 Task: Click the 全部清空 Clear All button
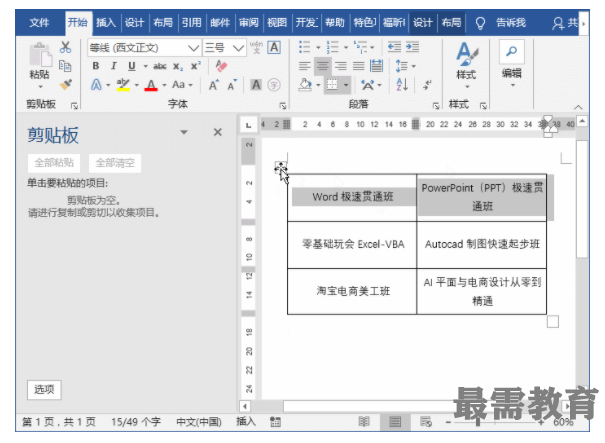point(115,163)
